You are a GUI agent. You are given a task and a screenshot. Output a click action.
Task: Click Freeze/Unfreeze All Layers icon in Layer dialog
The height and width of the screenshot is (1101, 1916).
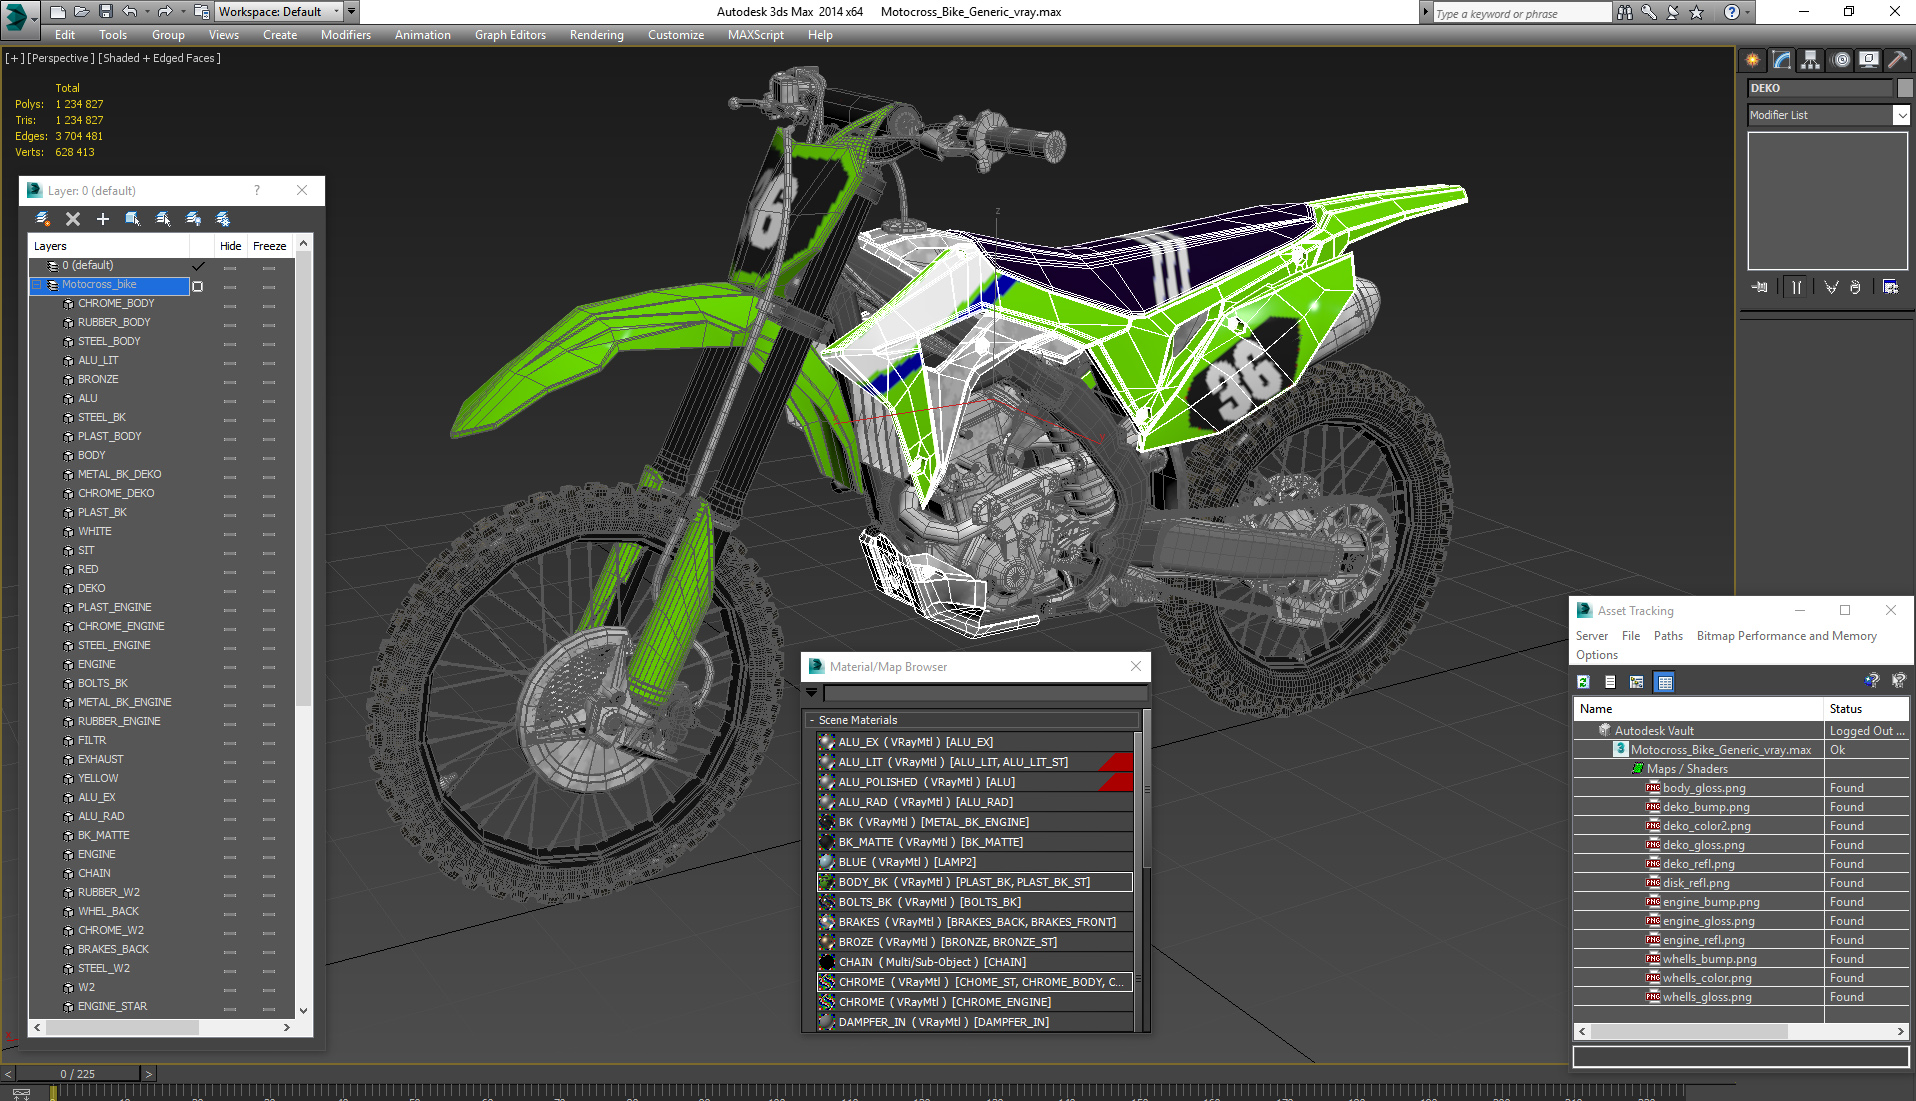(223, 218)
